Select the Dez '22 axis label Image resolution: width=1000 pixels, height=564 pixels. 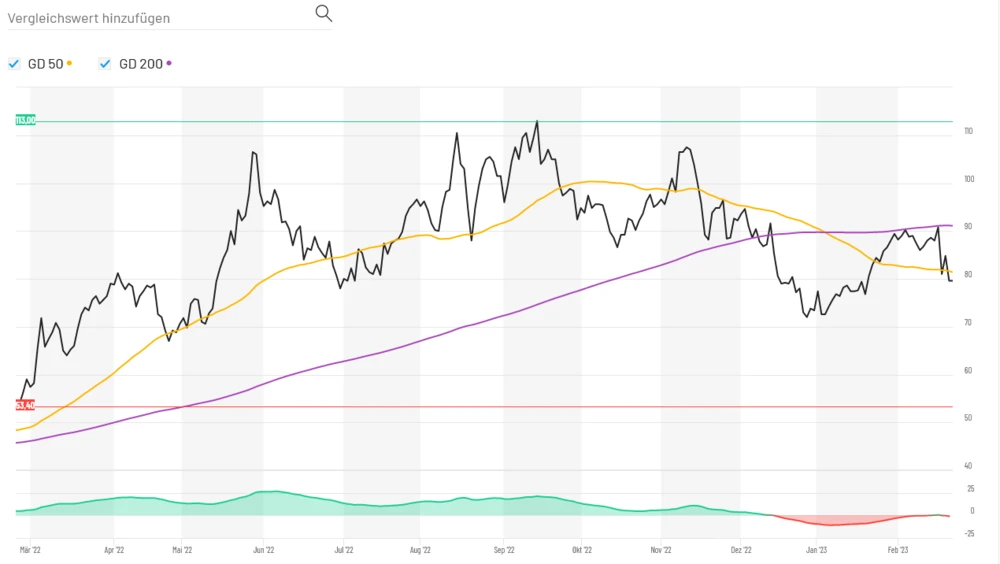point(741,549)
